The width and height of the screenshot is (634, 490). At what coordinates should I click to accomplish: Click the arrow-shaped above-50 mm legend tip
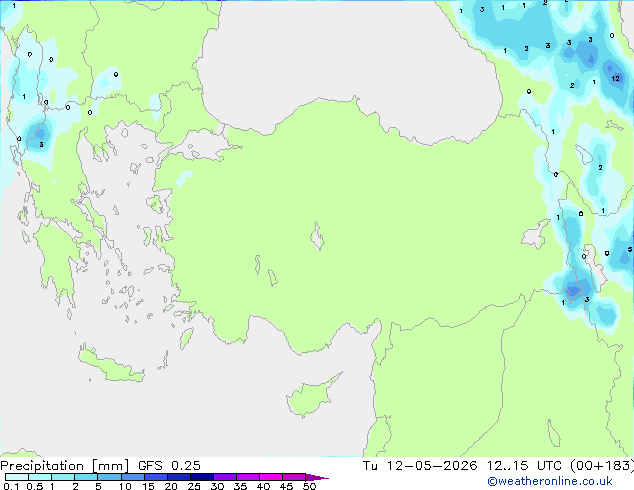(x=317, y=477)
